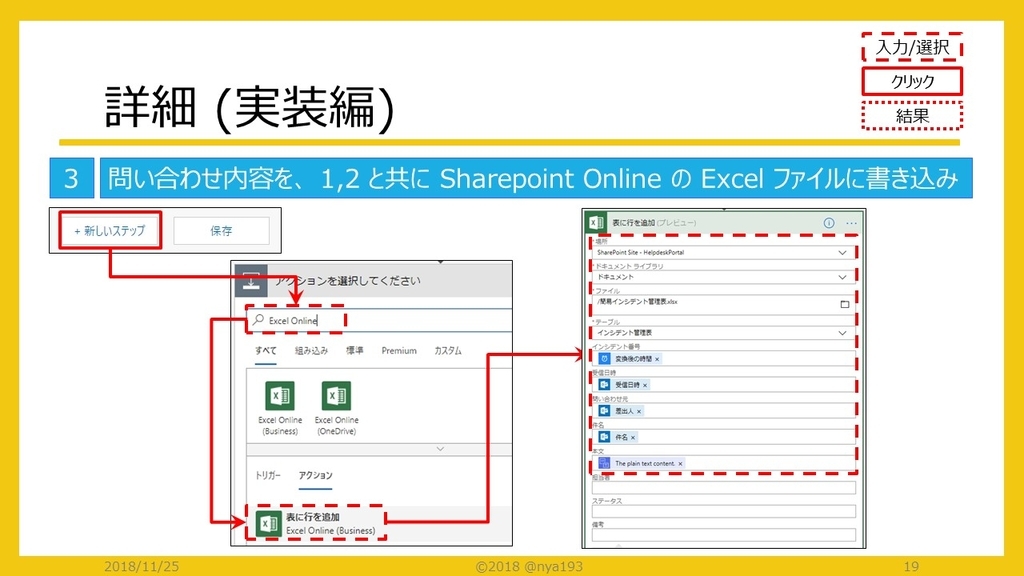Viewport: 1024px width, 576px height.
Task: Click the 受信日時 Outlook token icon
Action: (x=604, y=385)
